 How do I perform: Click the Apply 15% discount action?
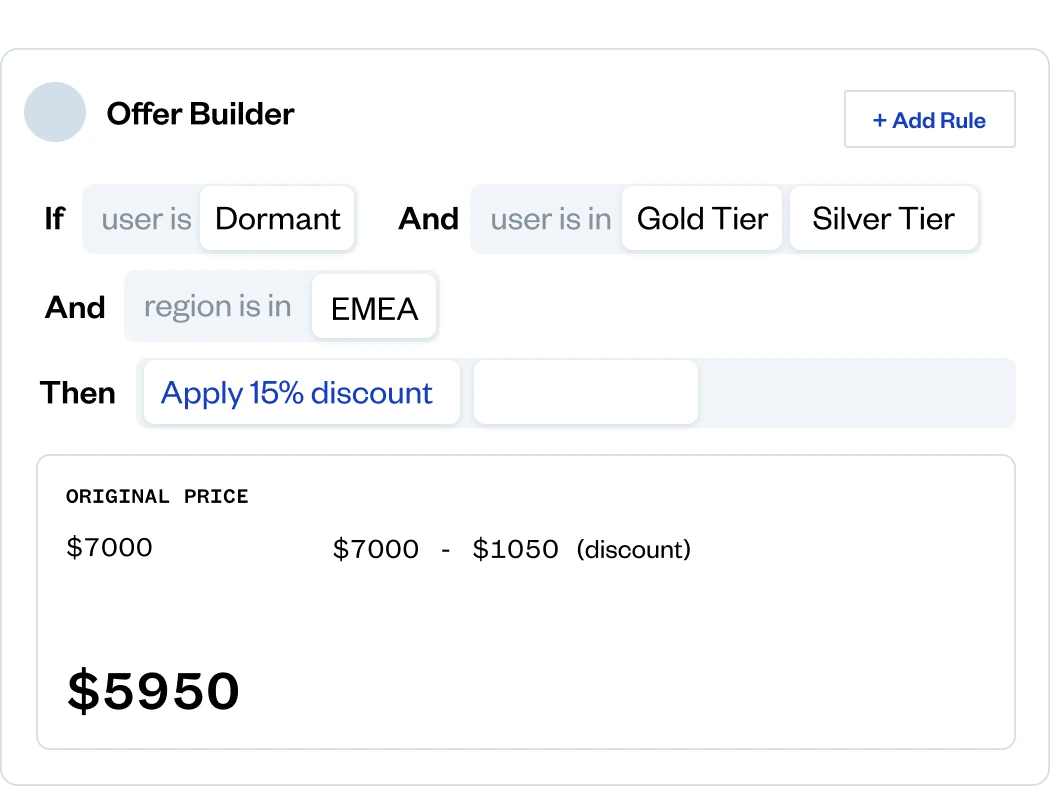[x=299, y=393]
